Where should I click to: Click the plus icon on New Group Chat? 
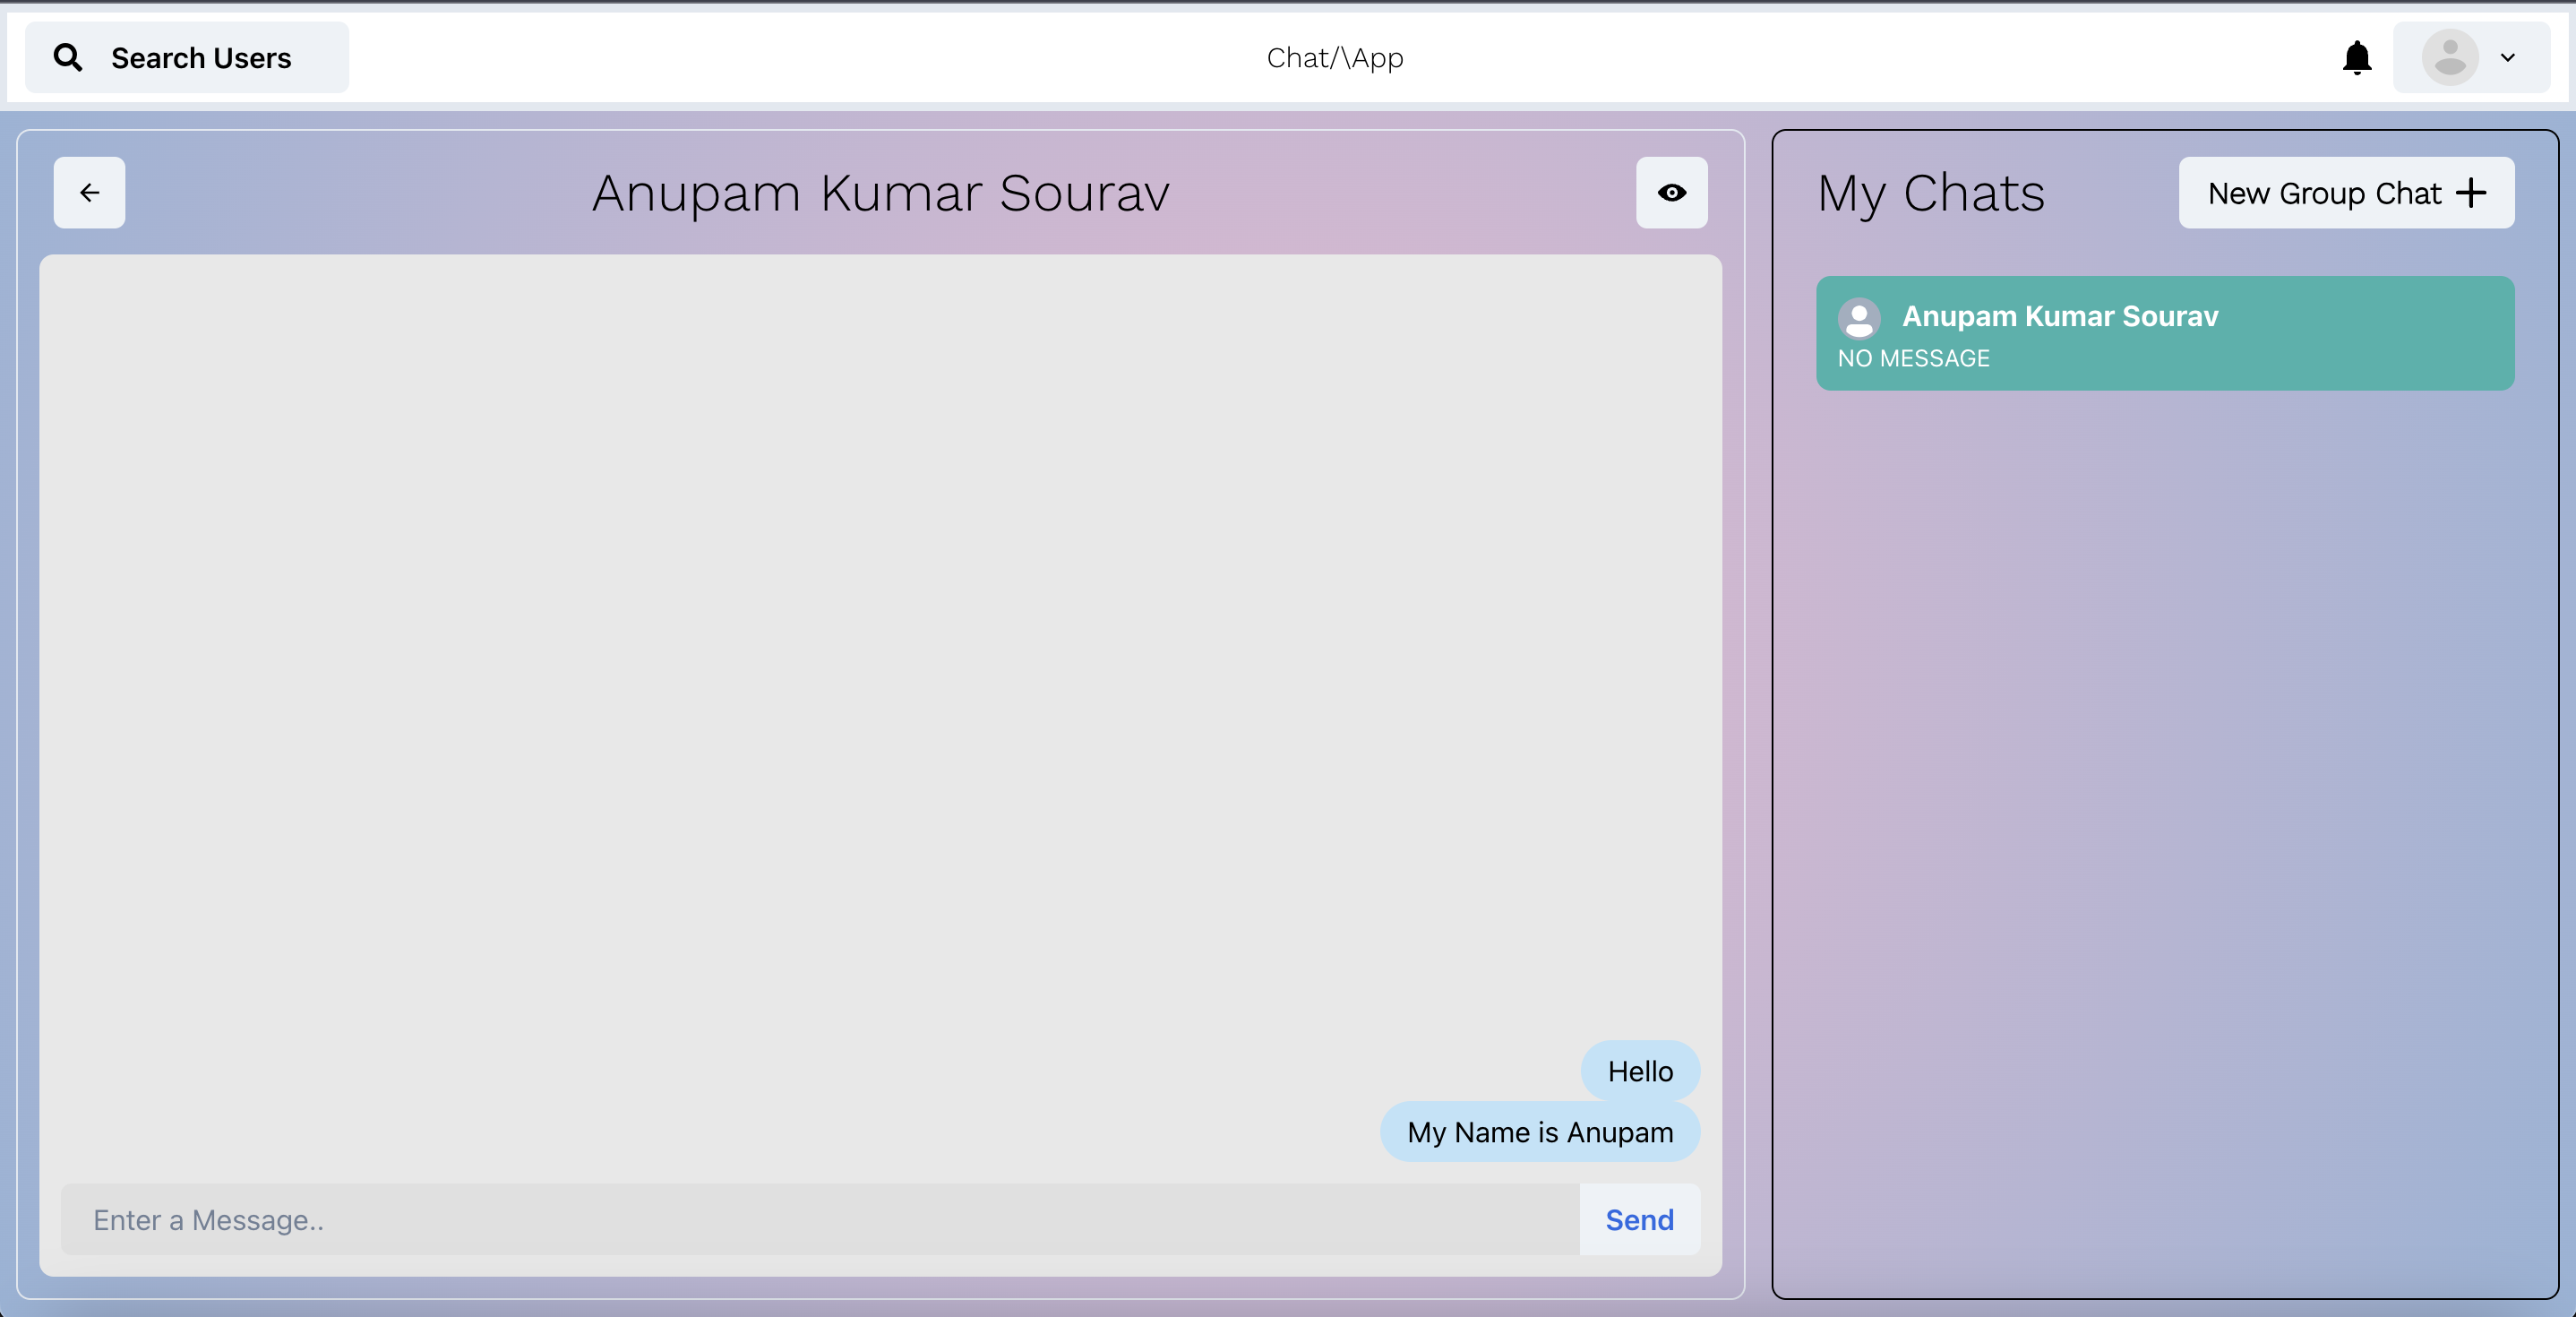[2471, 192]
